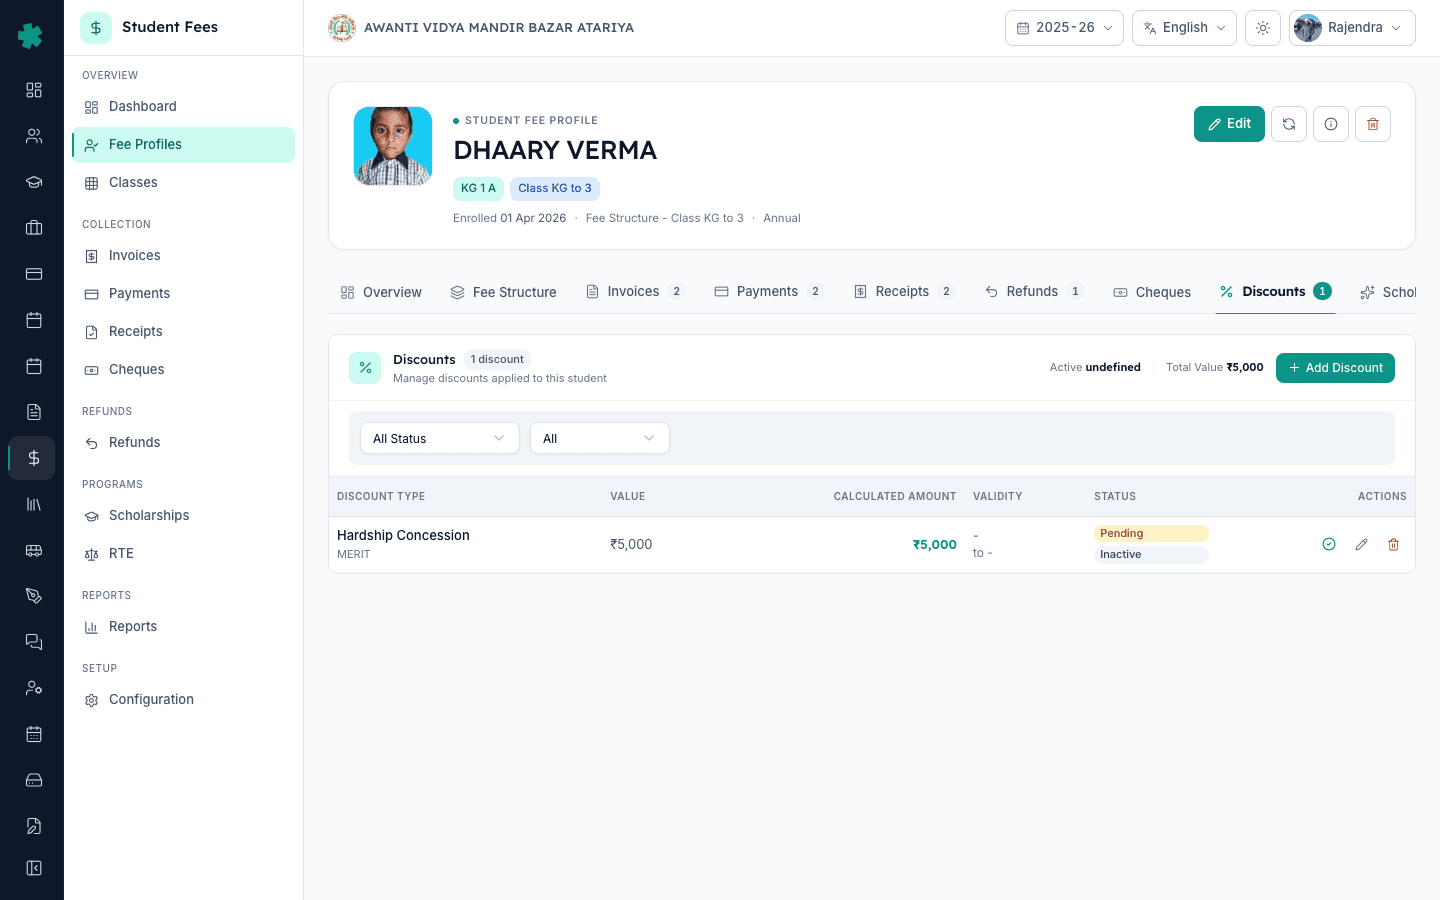Click the Pending status badge
The height and width of the screenshot is (900, 1440).
(1151, 534)
